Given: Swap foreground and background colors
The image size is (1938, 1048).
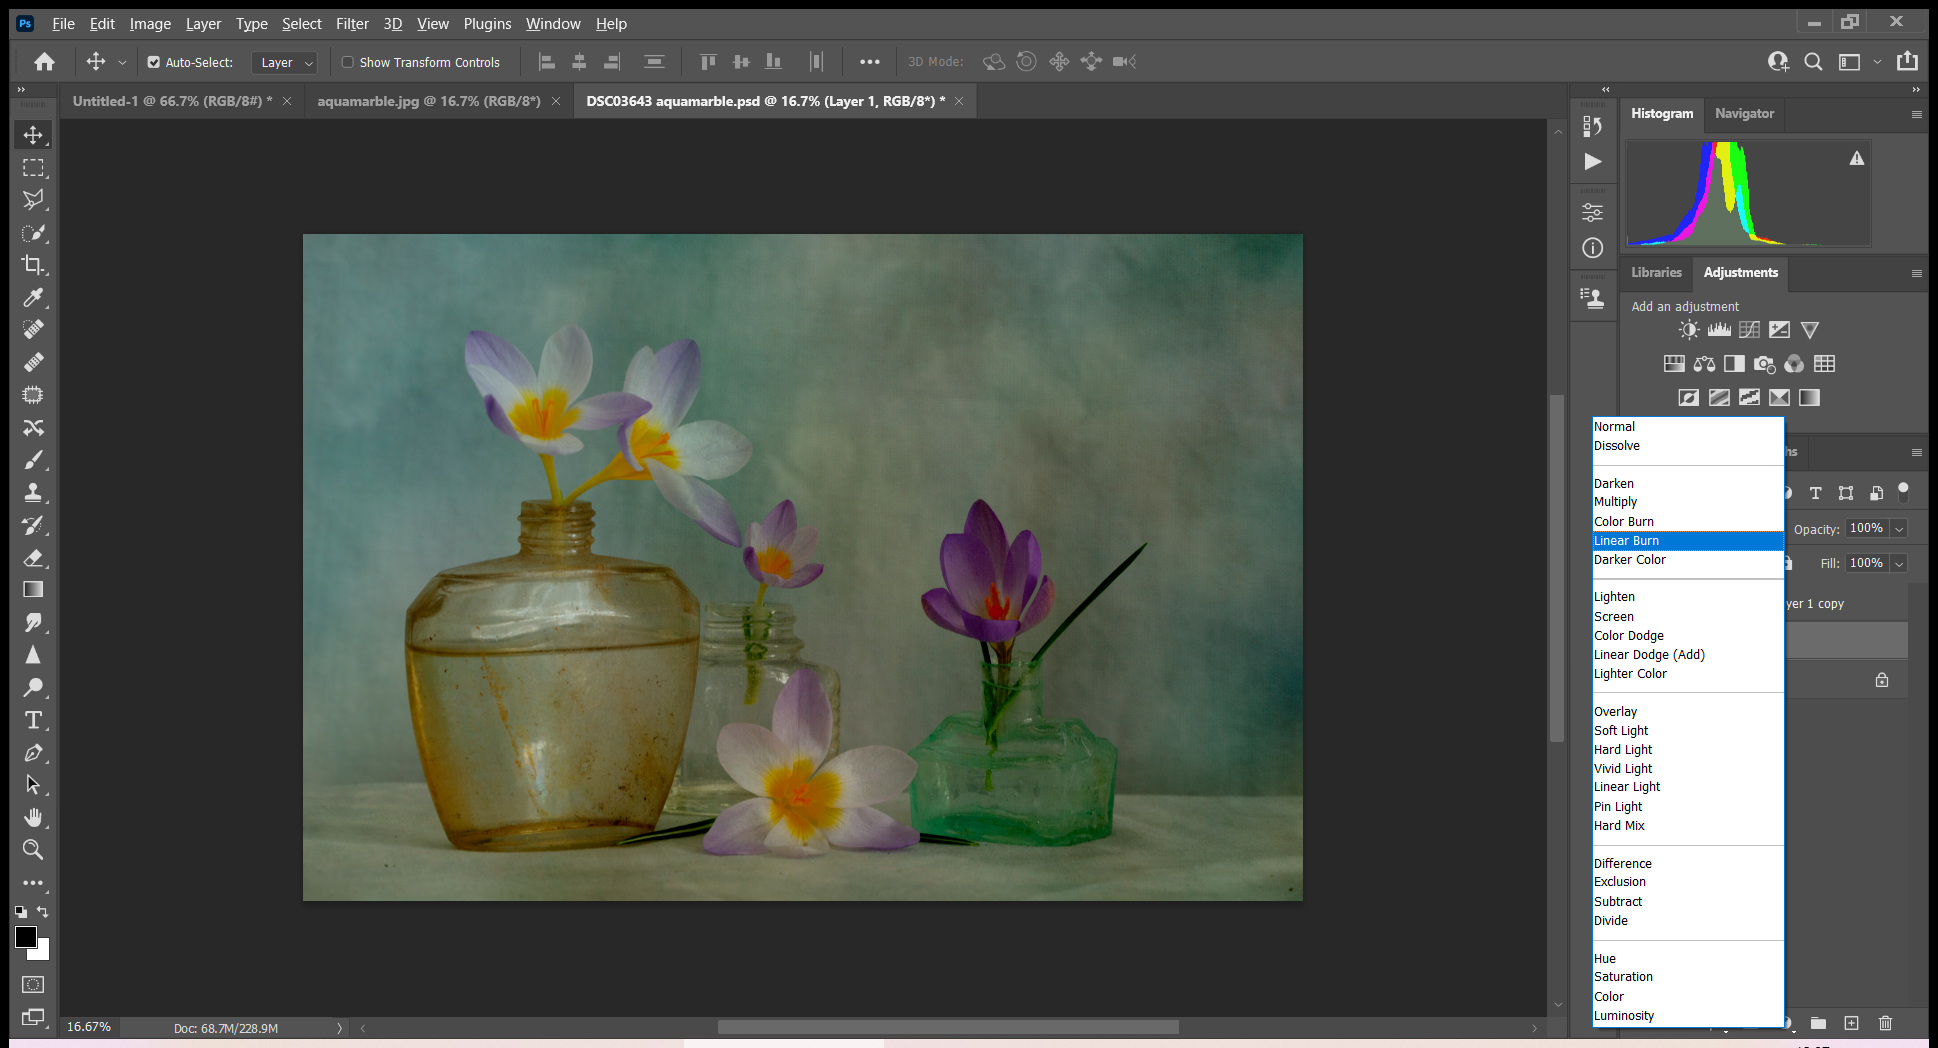Looking at the screenshot, I should [x=42, y=912].
